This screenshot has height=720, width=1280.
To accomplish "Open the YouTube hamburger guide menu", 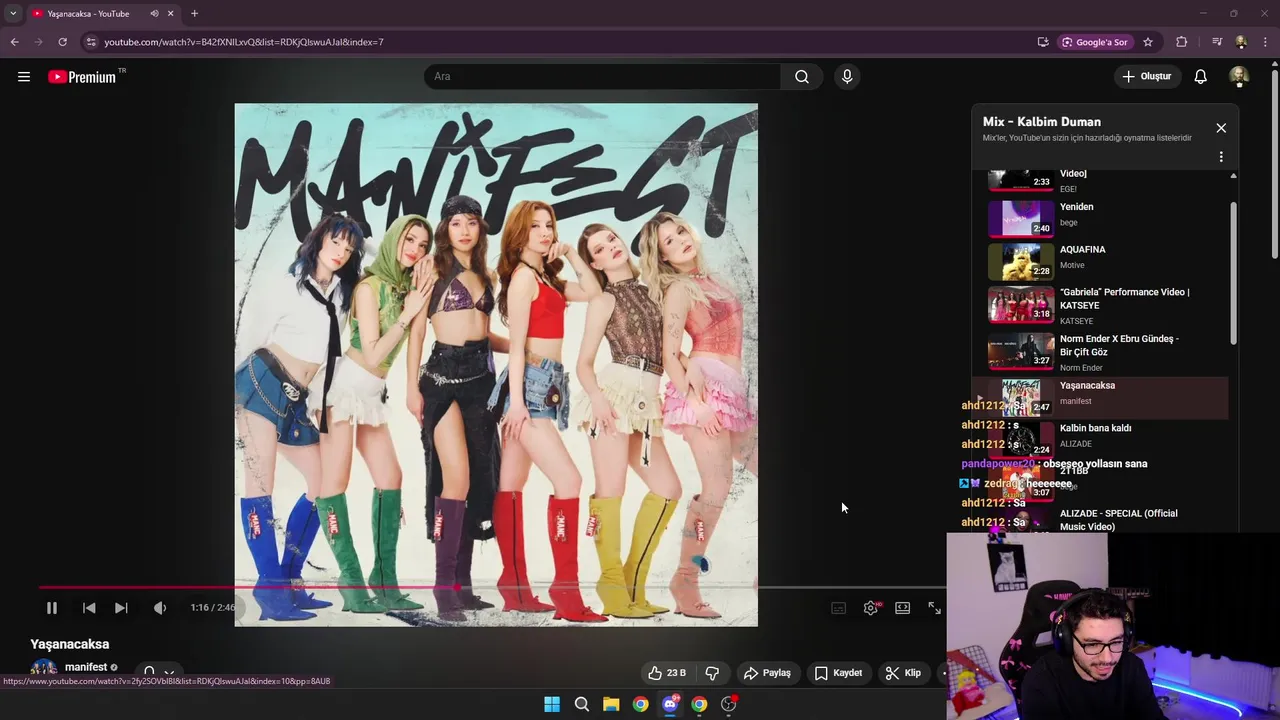I will pos(24,76).
